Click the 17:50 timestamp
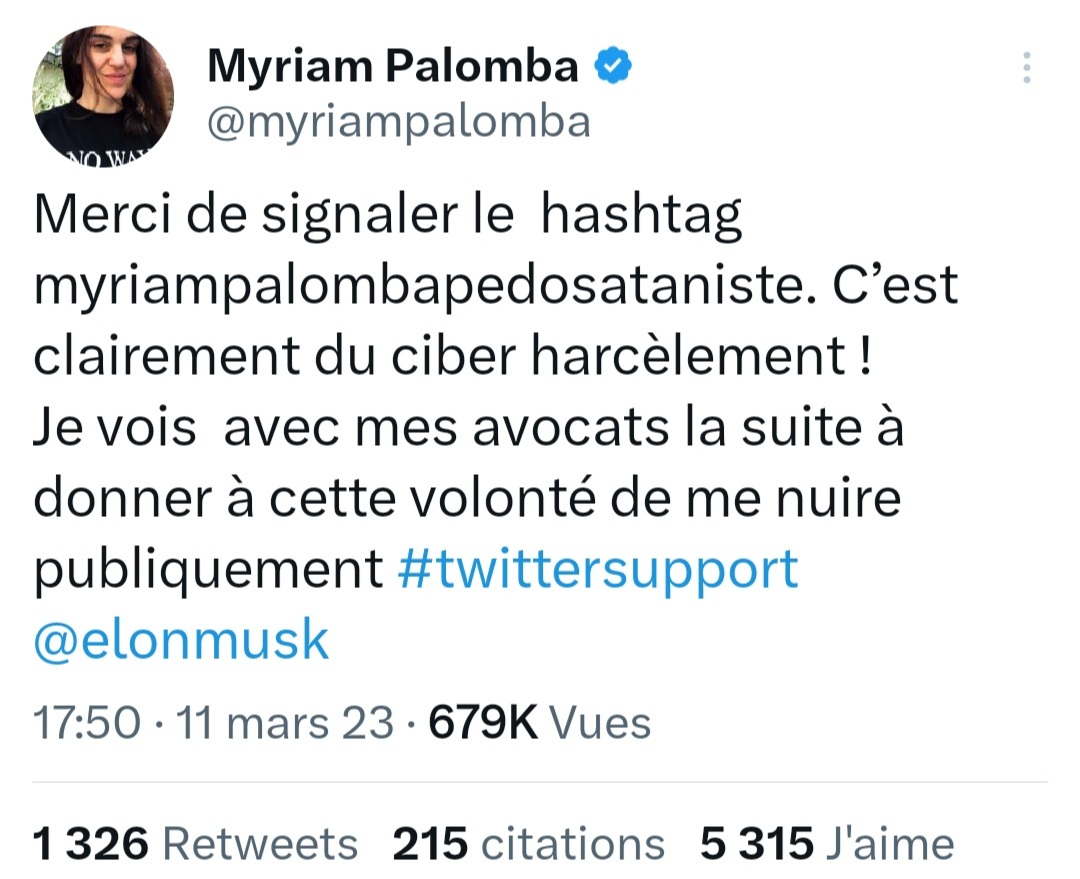The width and height of the screenshot is (1080, 879). pos(84,722)
